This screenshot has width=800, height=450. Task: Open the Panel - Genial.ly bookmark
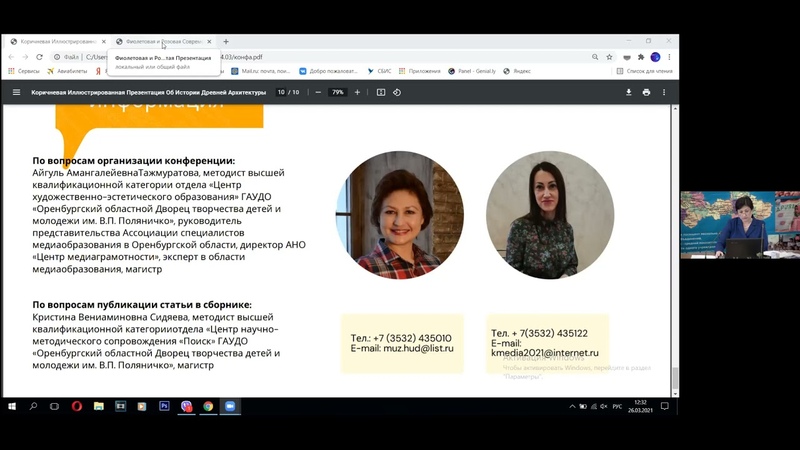(x=472, y=71)
